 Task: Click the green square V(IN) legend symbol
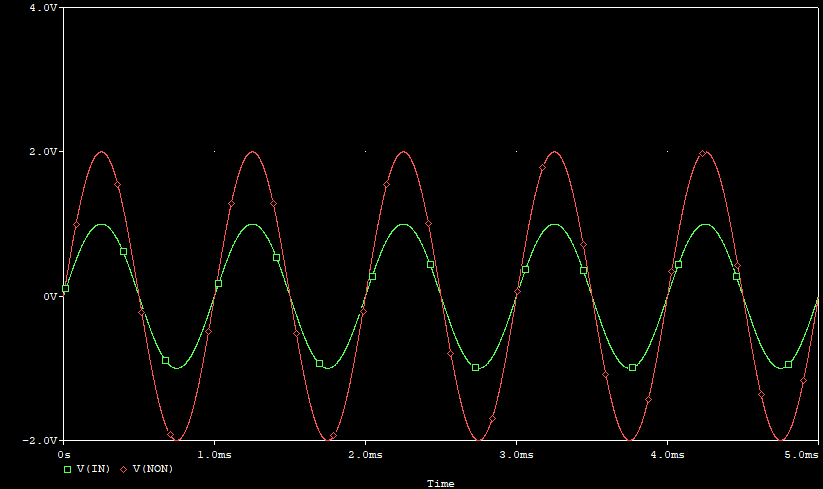pos(67,469)
